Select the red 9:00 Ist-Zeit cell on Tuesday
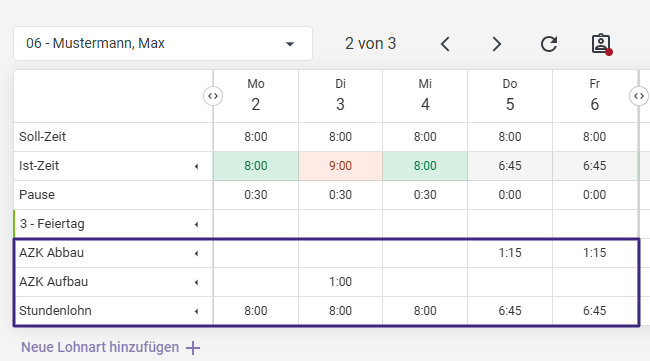 click(340, 166)
